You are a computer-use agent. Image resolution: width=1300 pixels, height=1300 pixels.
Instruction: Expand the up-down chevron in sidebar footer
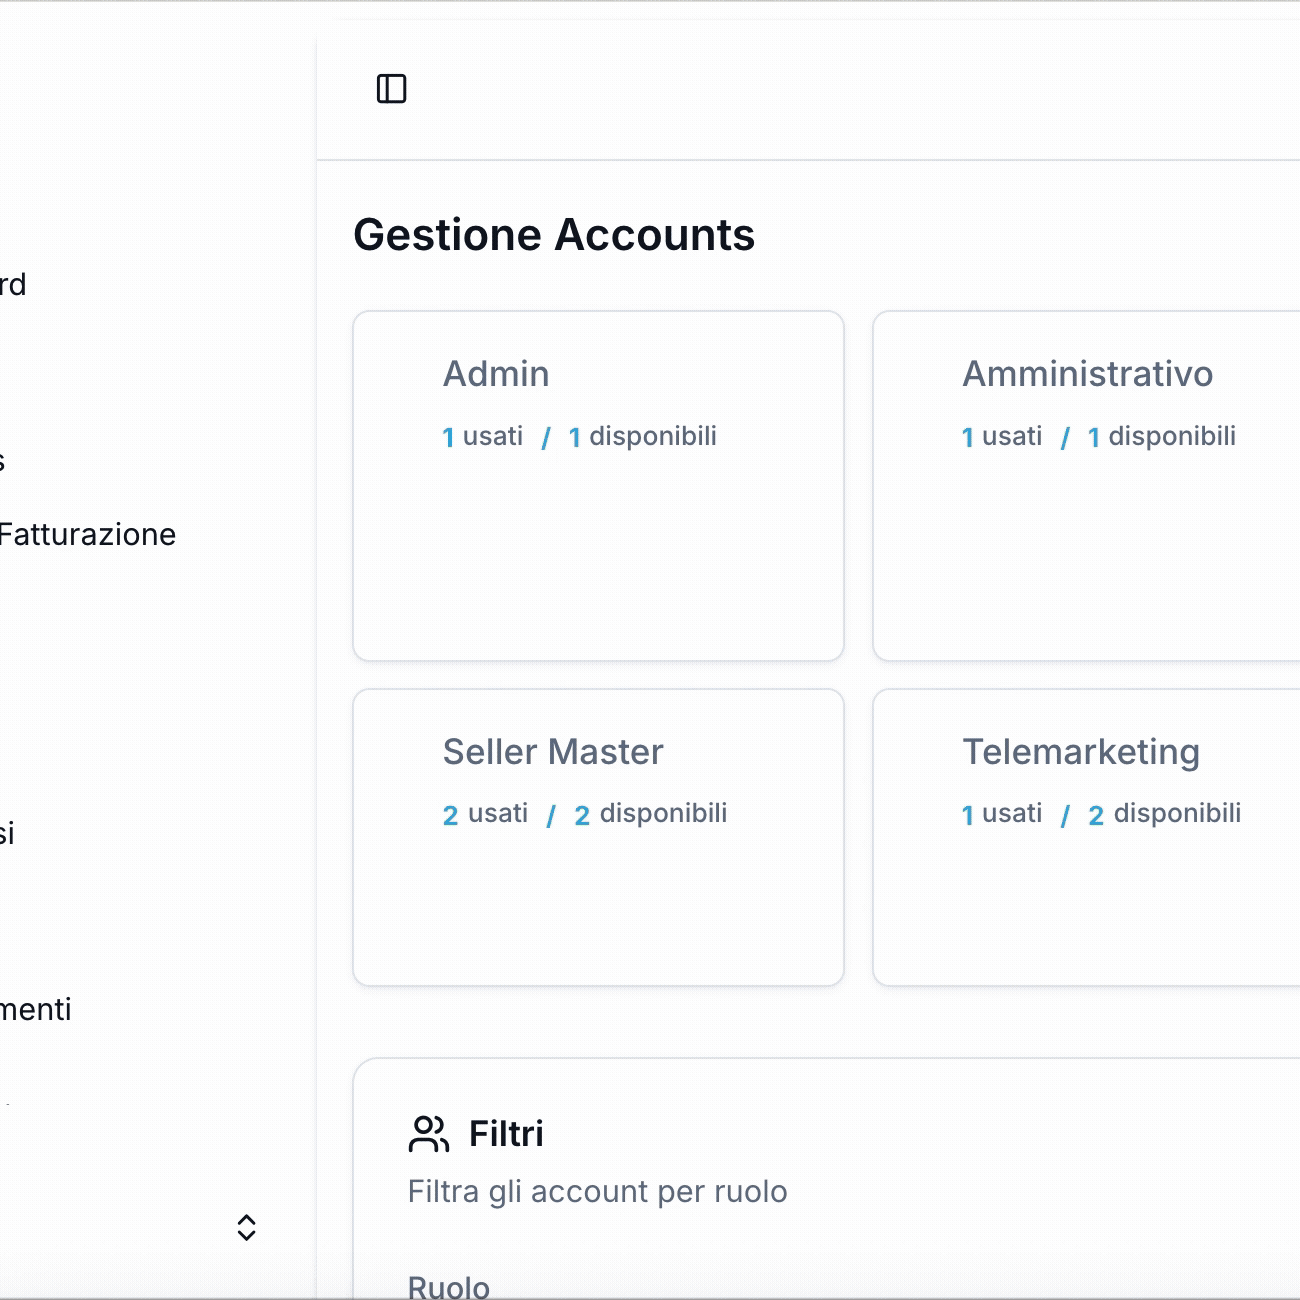tap(246, 1227)
